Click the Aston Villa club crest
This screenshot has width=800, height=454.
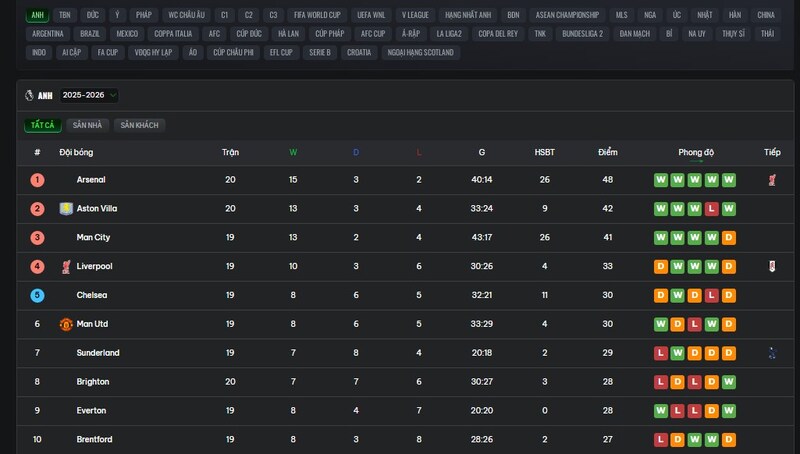[66, 209]
